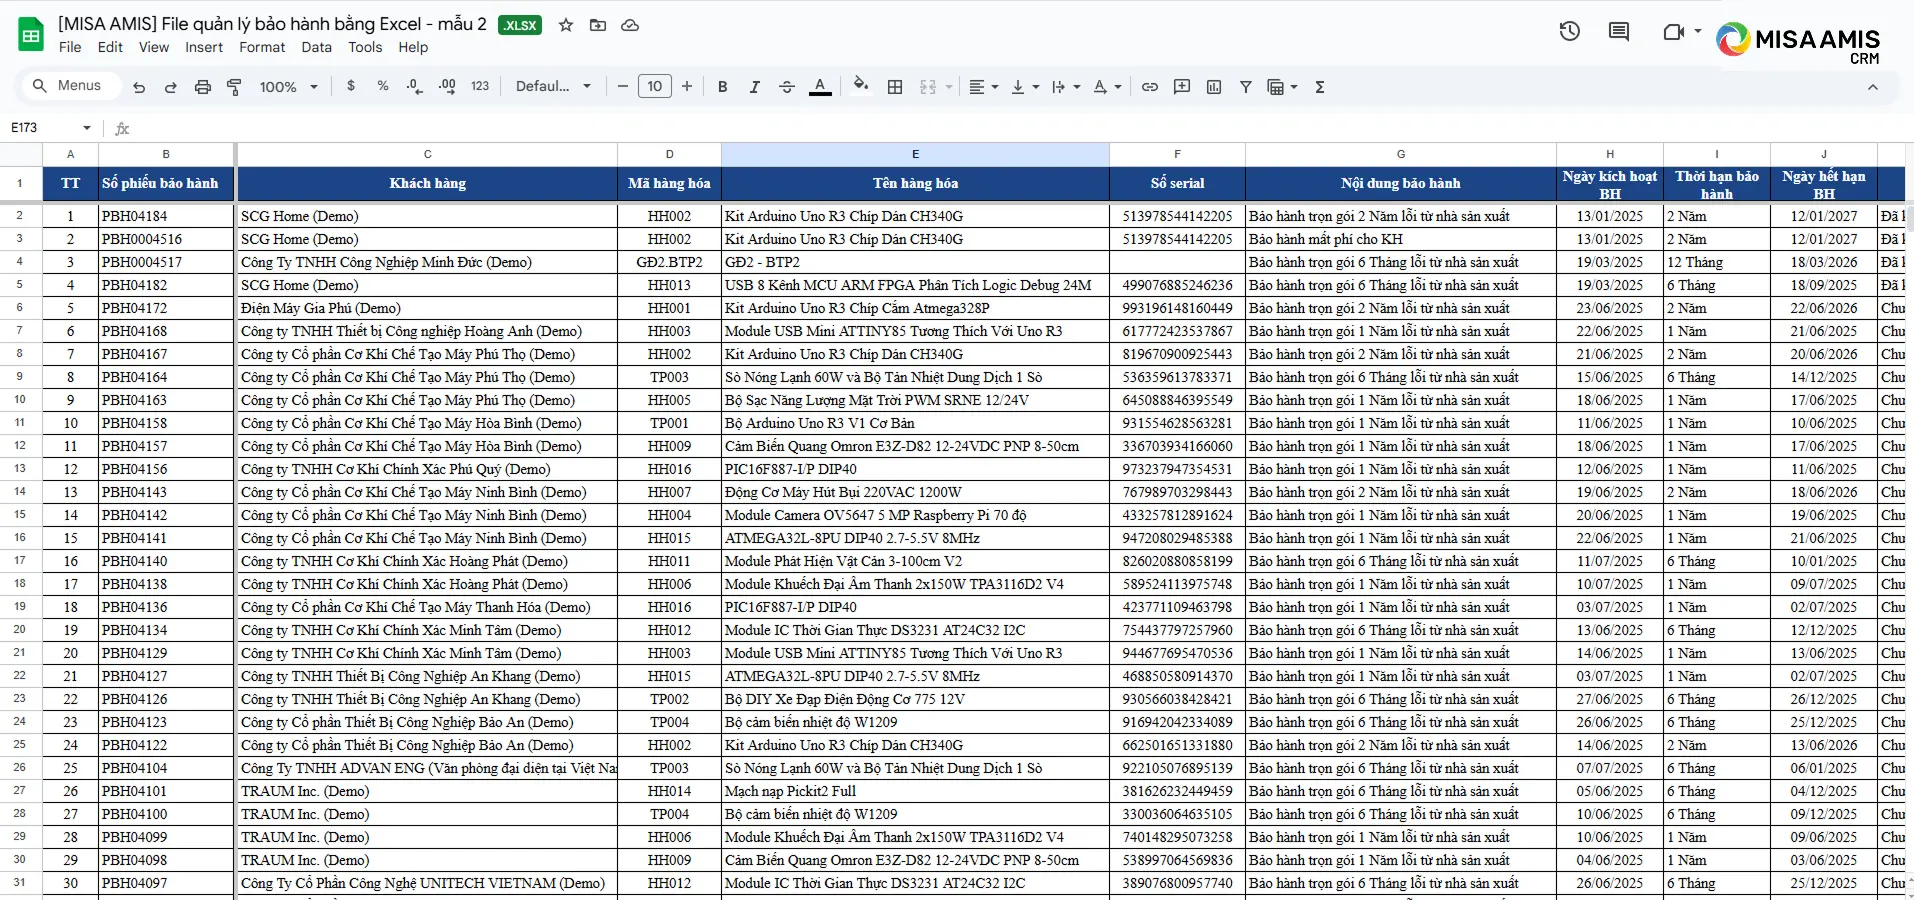Open version history clock icon
The height and width of the screenshot is (900, 1914).
pyautogui.click(x=1570, y=32)
